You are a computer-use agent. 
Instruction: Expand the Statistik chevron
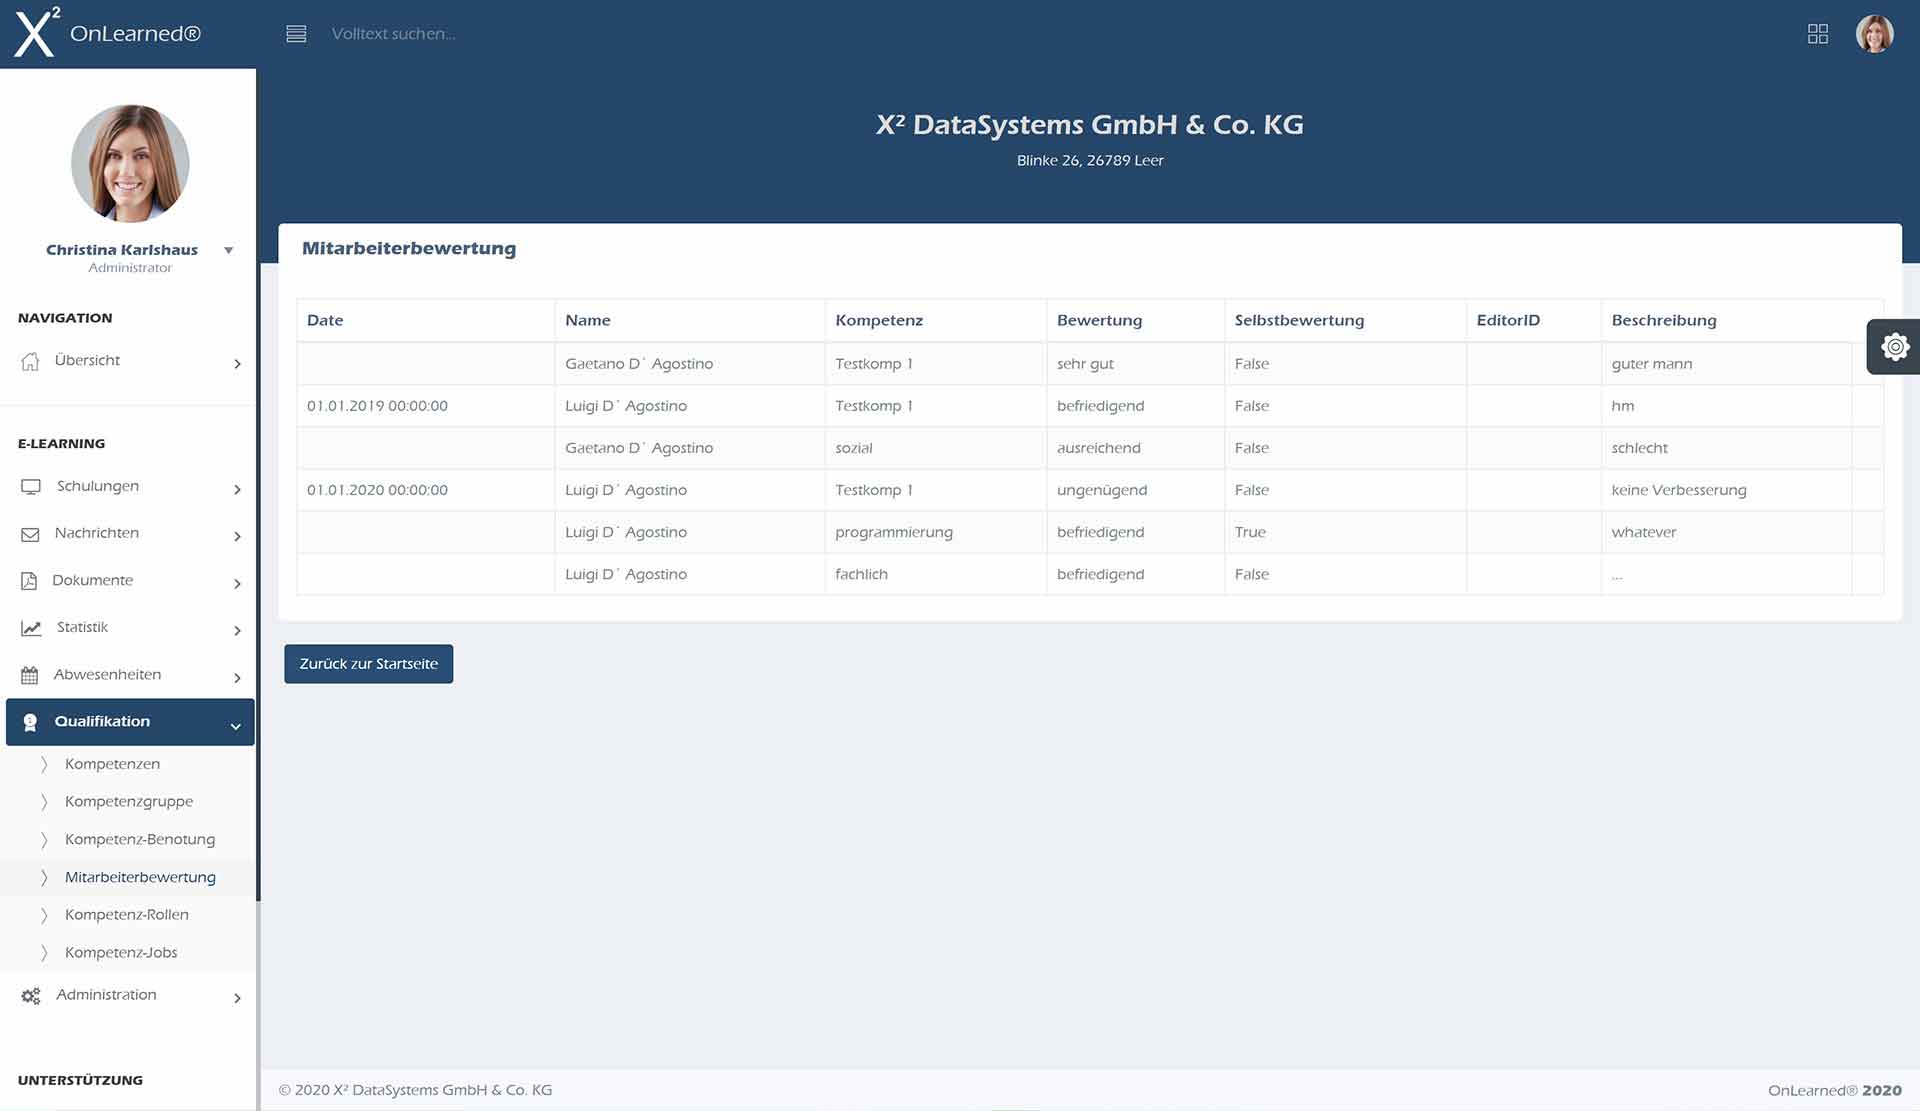[237, 630]
